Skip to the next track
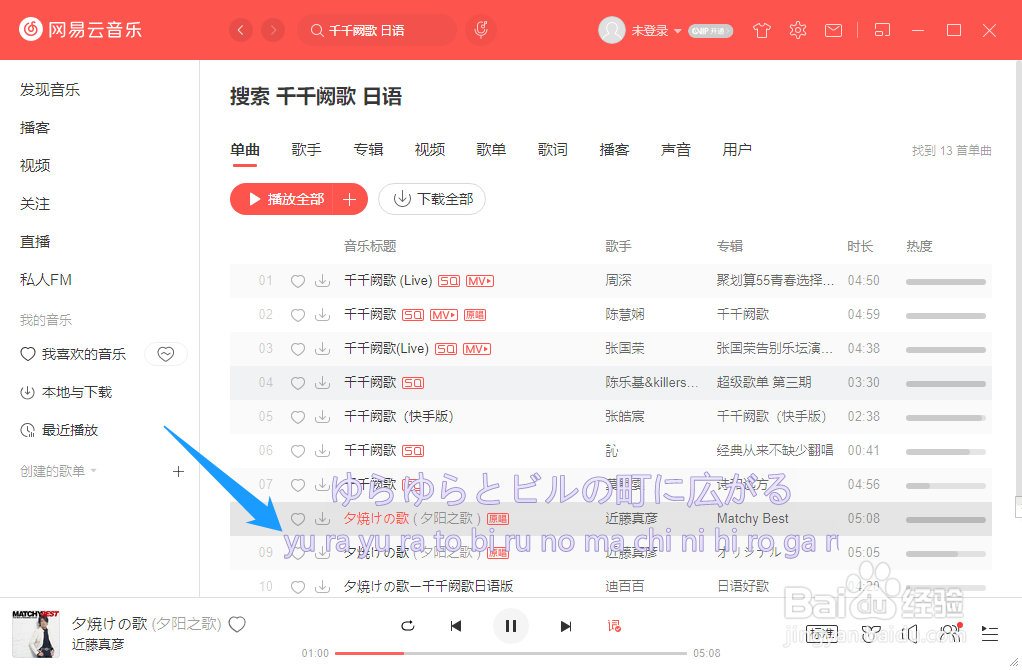 tap(566, 626)
